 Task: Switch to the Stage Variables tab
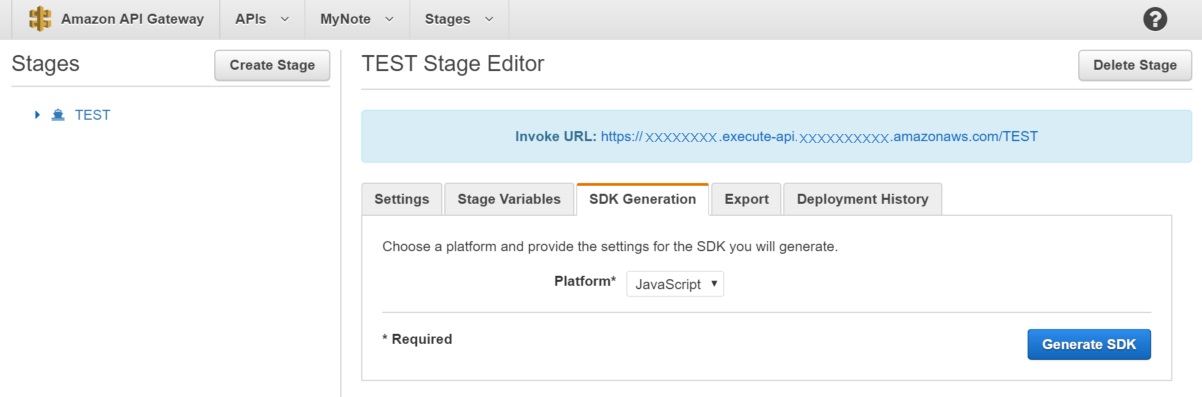(x=509, y=199)
